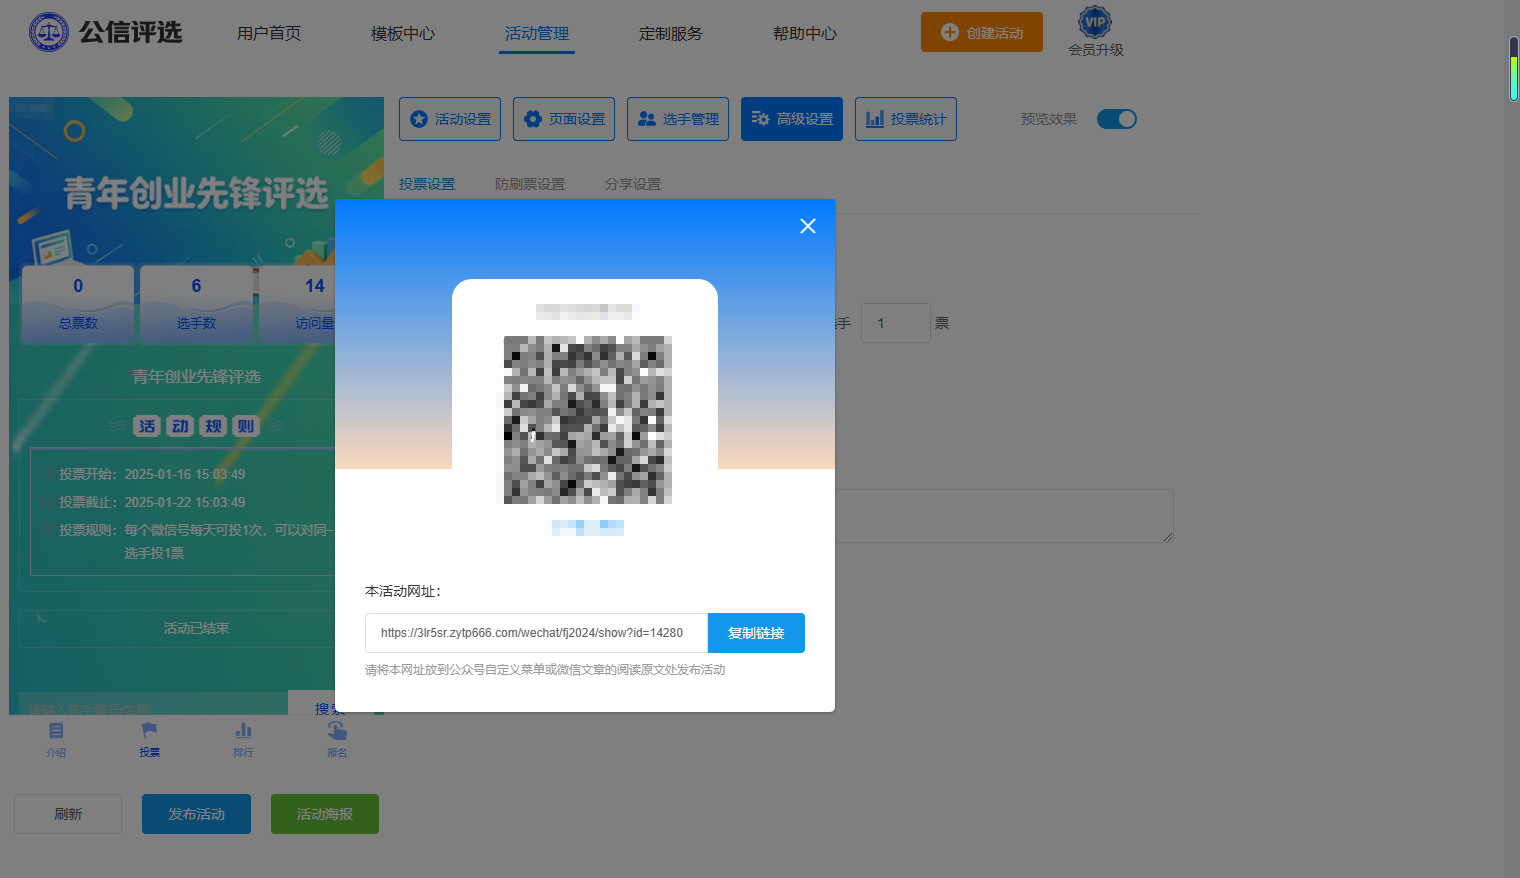Click the large text area behind dialog
Screen dimensions: 1520x878
coord(1004,516)
